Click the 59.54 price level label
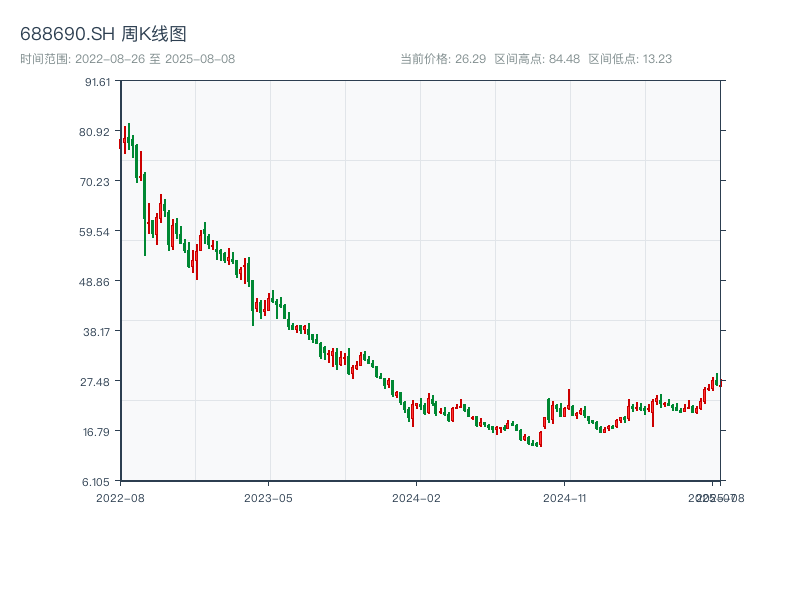This screenshot has height=600, width=800. 97,231
